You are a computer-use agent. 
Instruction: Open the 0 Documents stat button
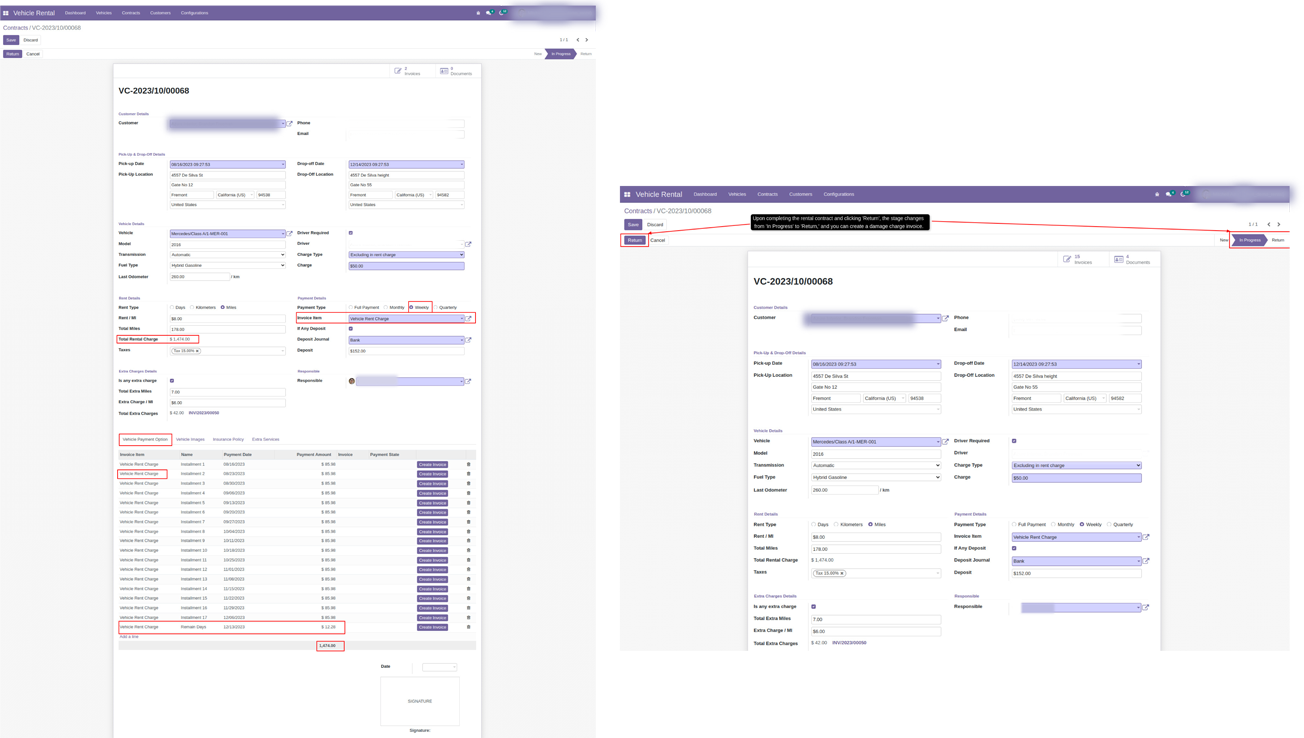pyautogui.click(x=456, y=71)
